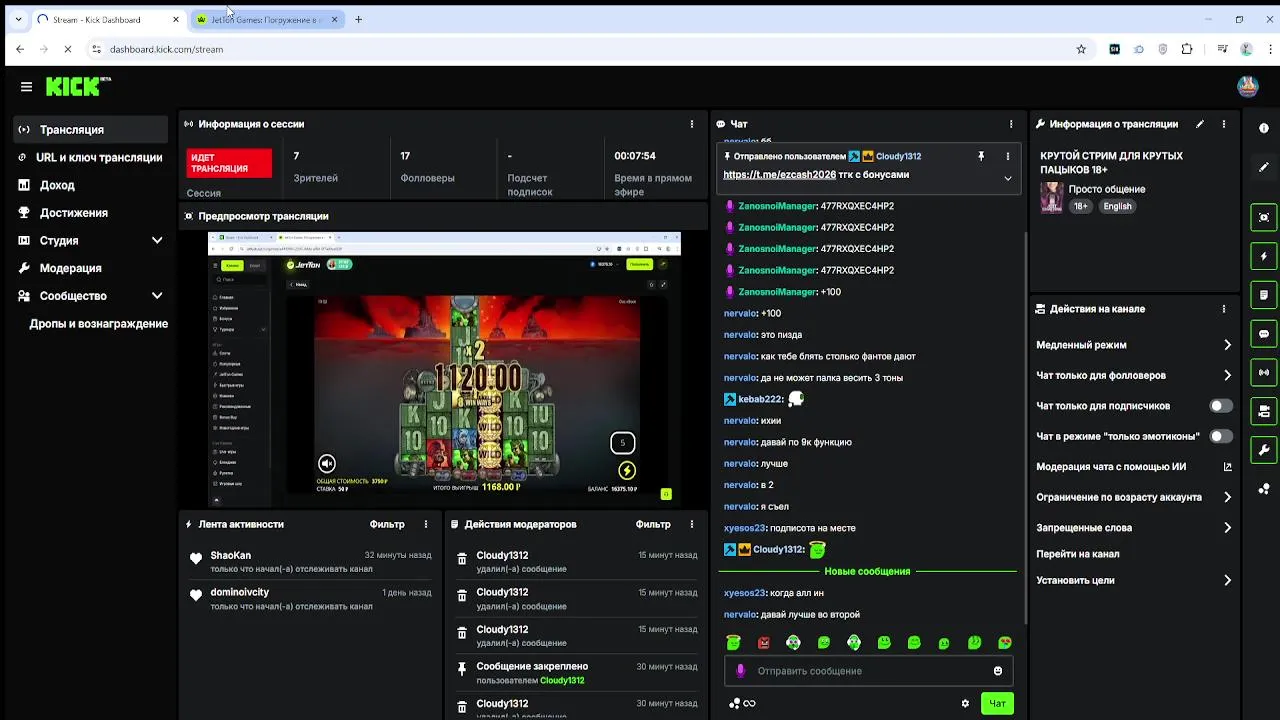Open Модерация in sidebar
1280x720 pixels.
click(x=91, y=268)
